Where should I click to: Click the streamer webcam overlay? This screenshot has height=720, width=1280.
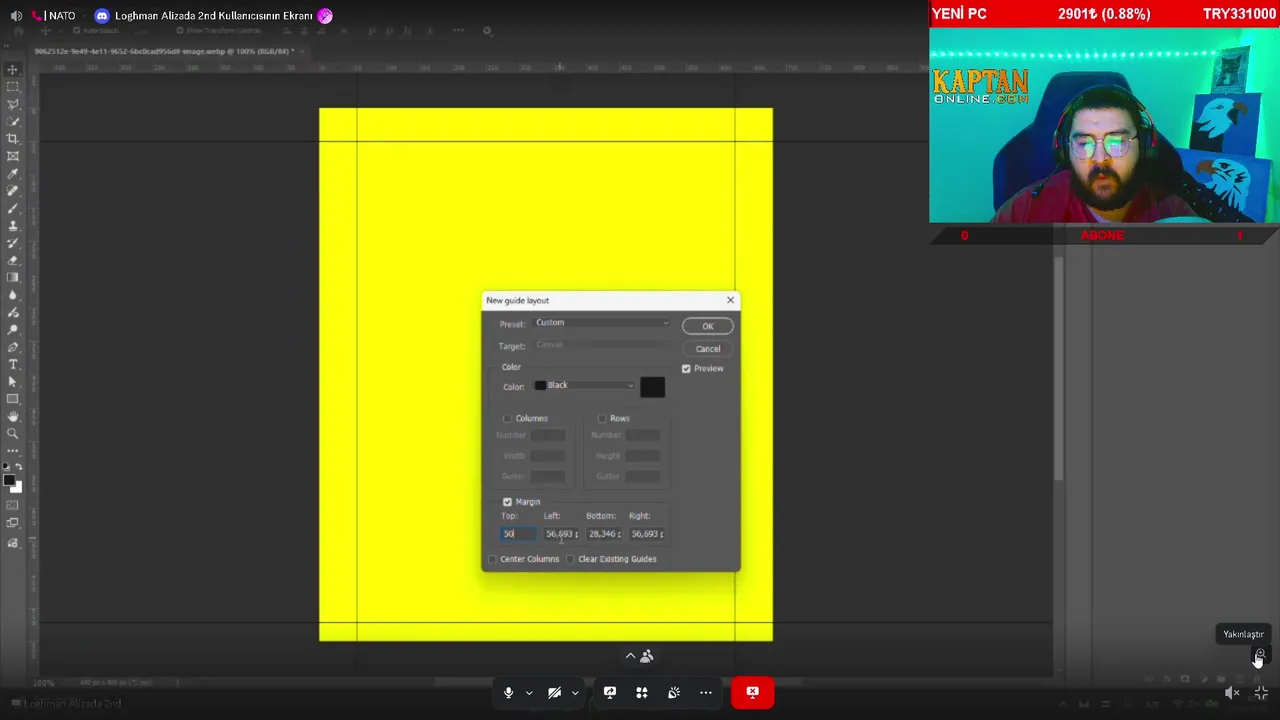click(1104, 125)
